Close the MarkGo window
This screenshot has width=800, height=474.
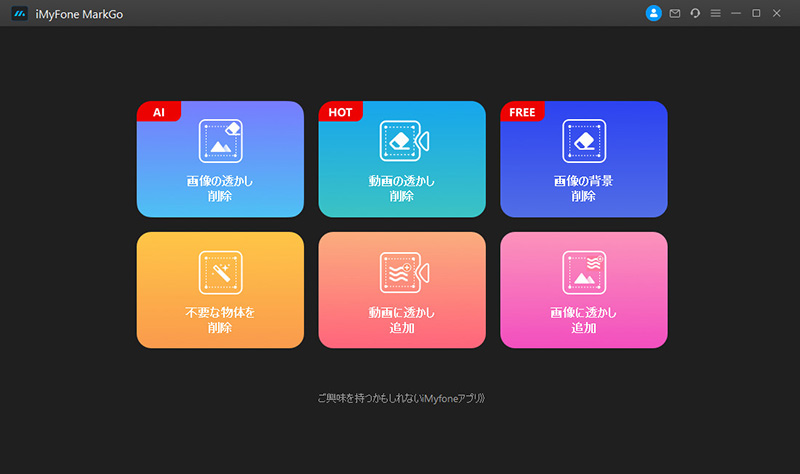coord(777,13)
